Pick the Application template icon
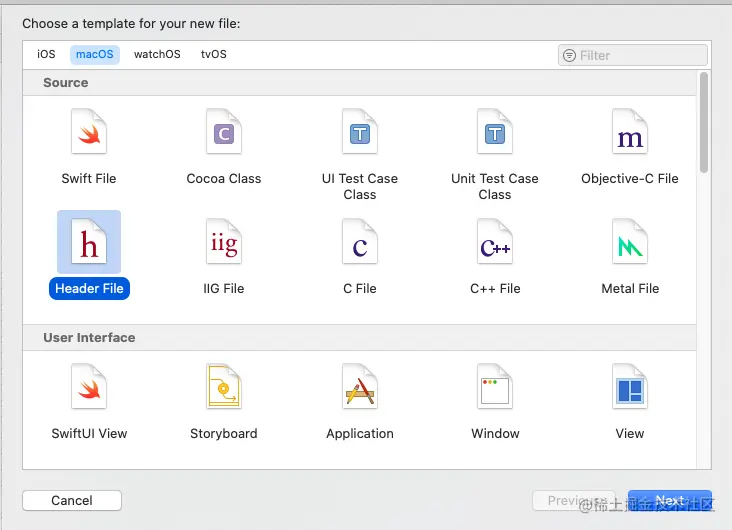This screenshot has height=530, width=732. pos(359,387)
